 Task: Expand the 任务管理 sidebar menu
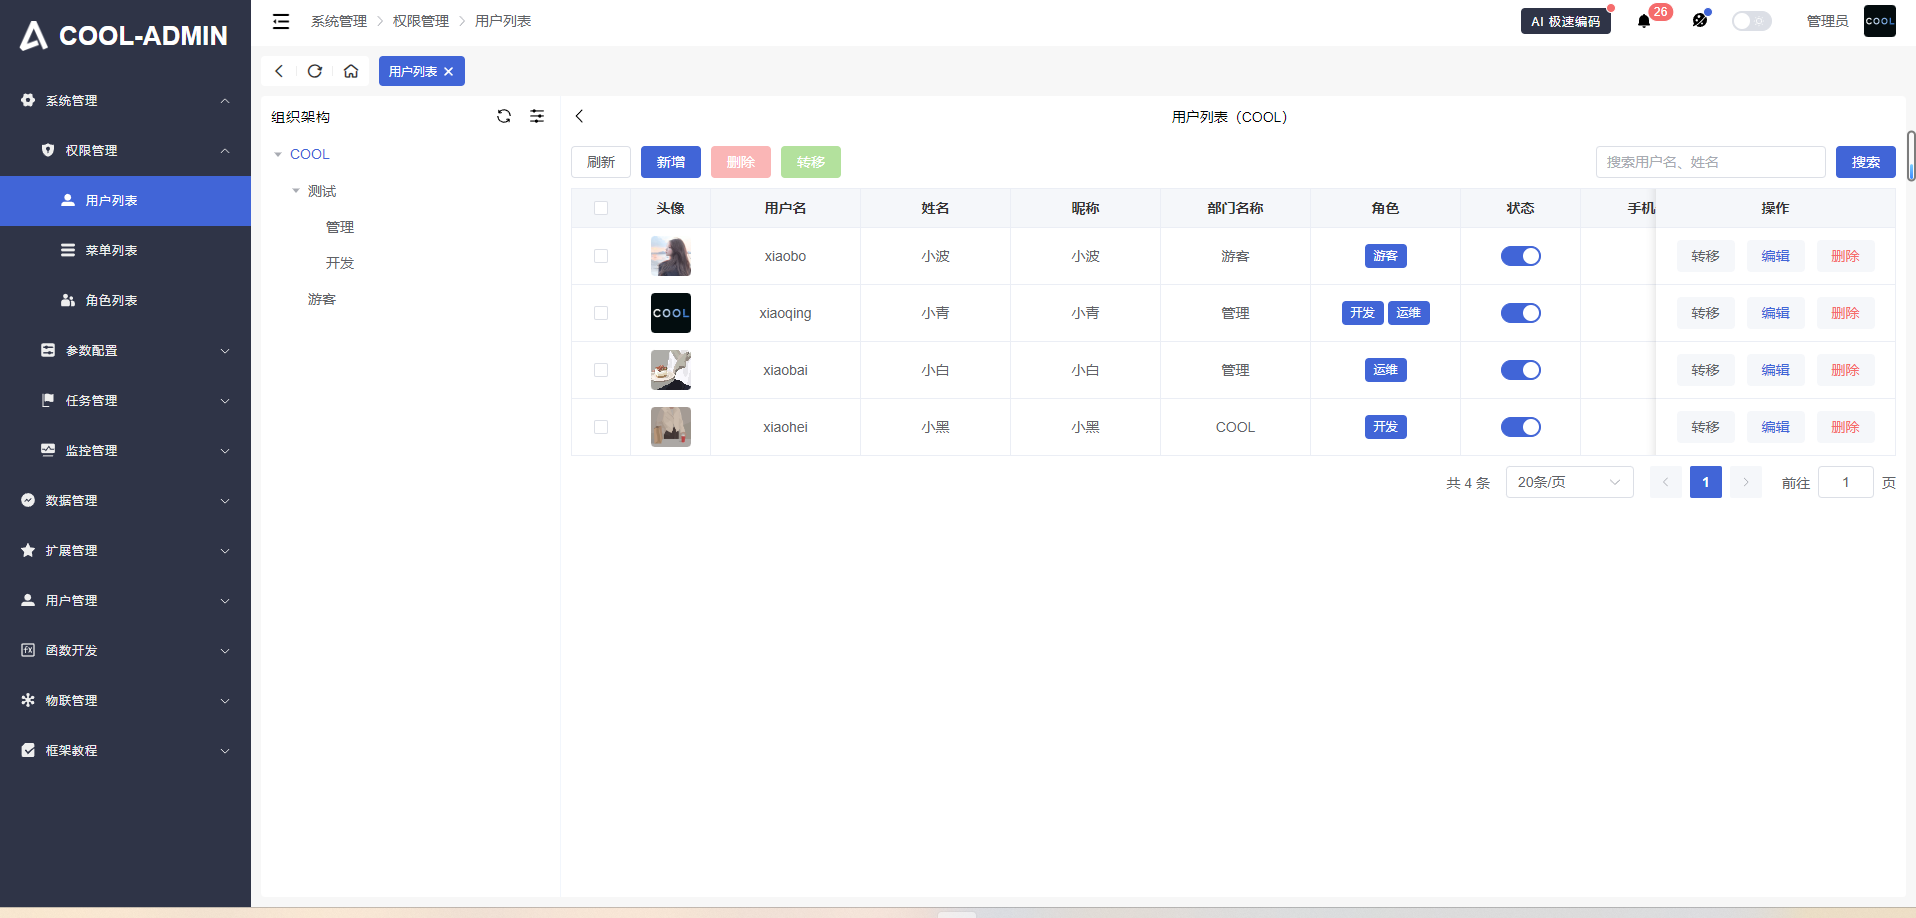tap(125, 401)
